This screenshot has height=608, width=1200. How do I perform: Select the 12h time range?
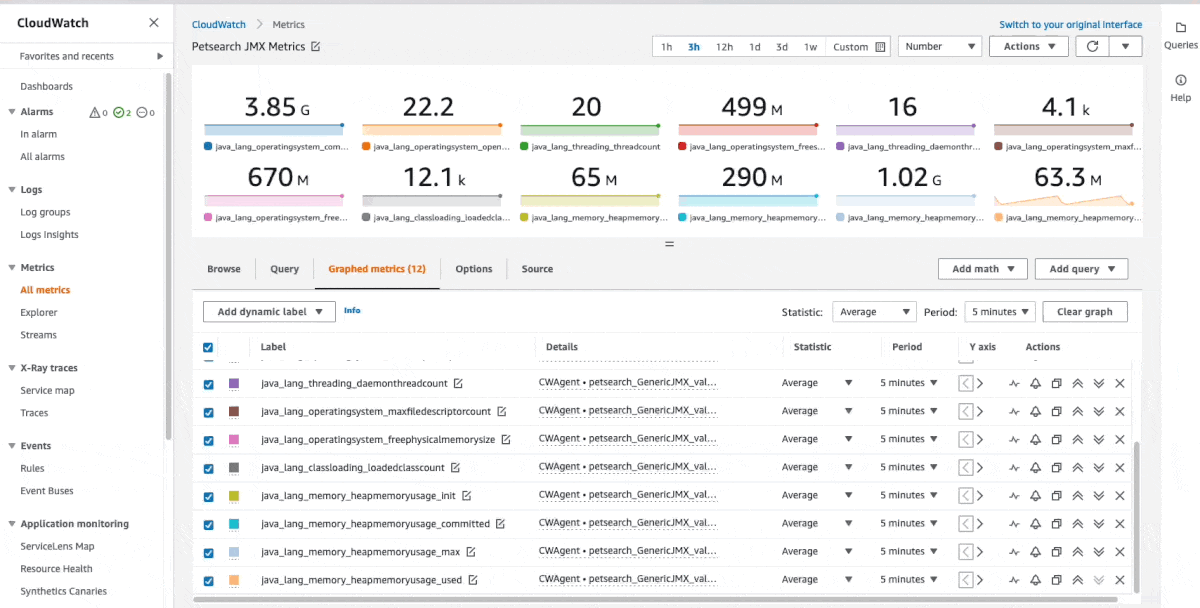pos(724,47)
